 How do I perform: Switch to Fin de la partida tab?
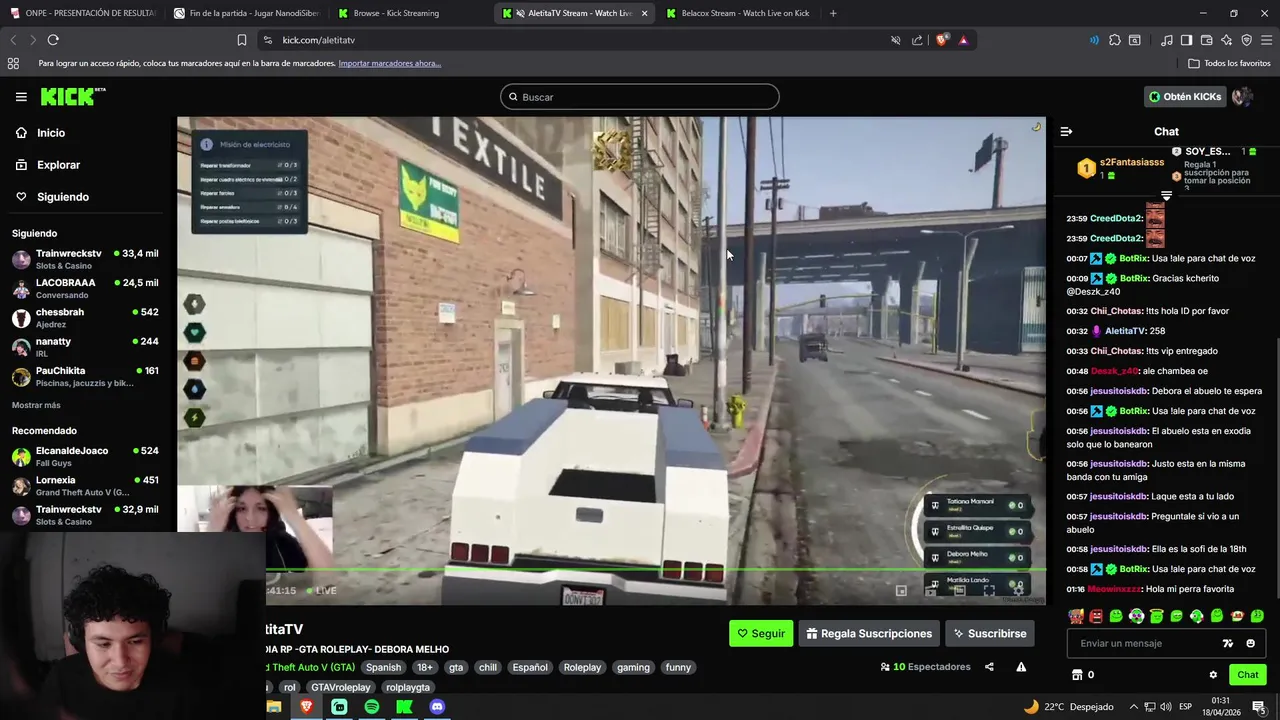coord(246,13)
